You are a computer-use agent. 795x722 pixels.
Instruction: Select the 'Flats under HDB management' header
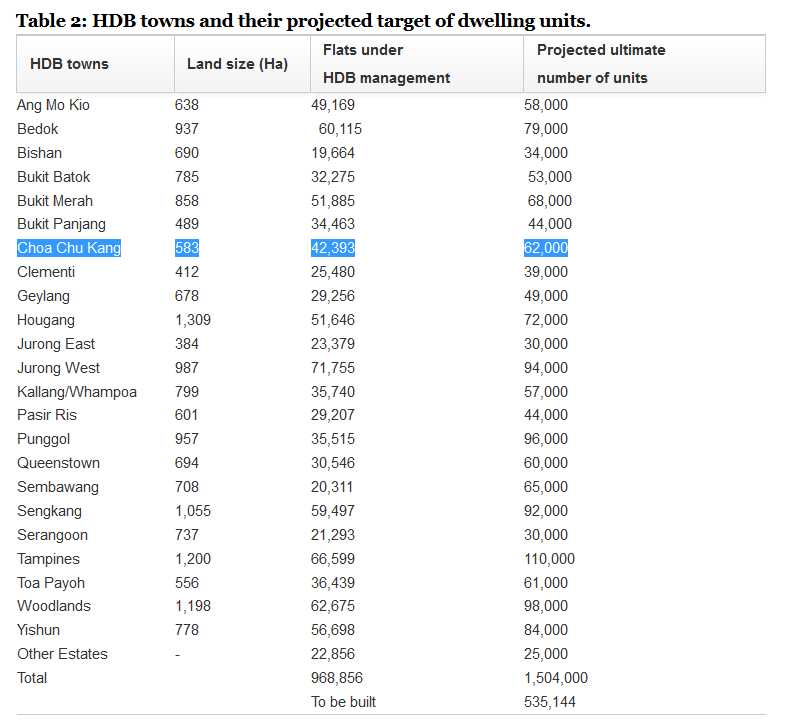coord(386,64)
